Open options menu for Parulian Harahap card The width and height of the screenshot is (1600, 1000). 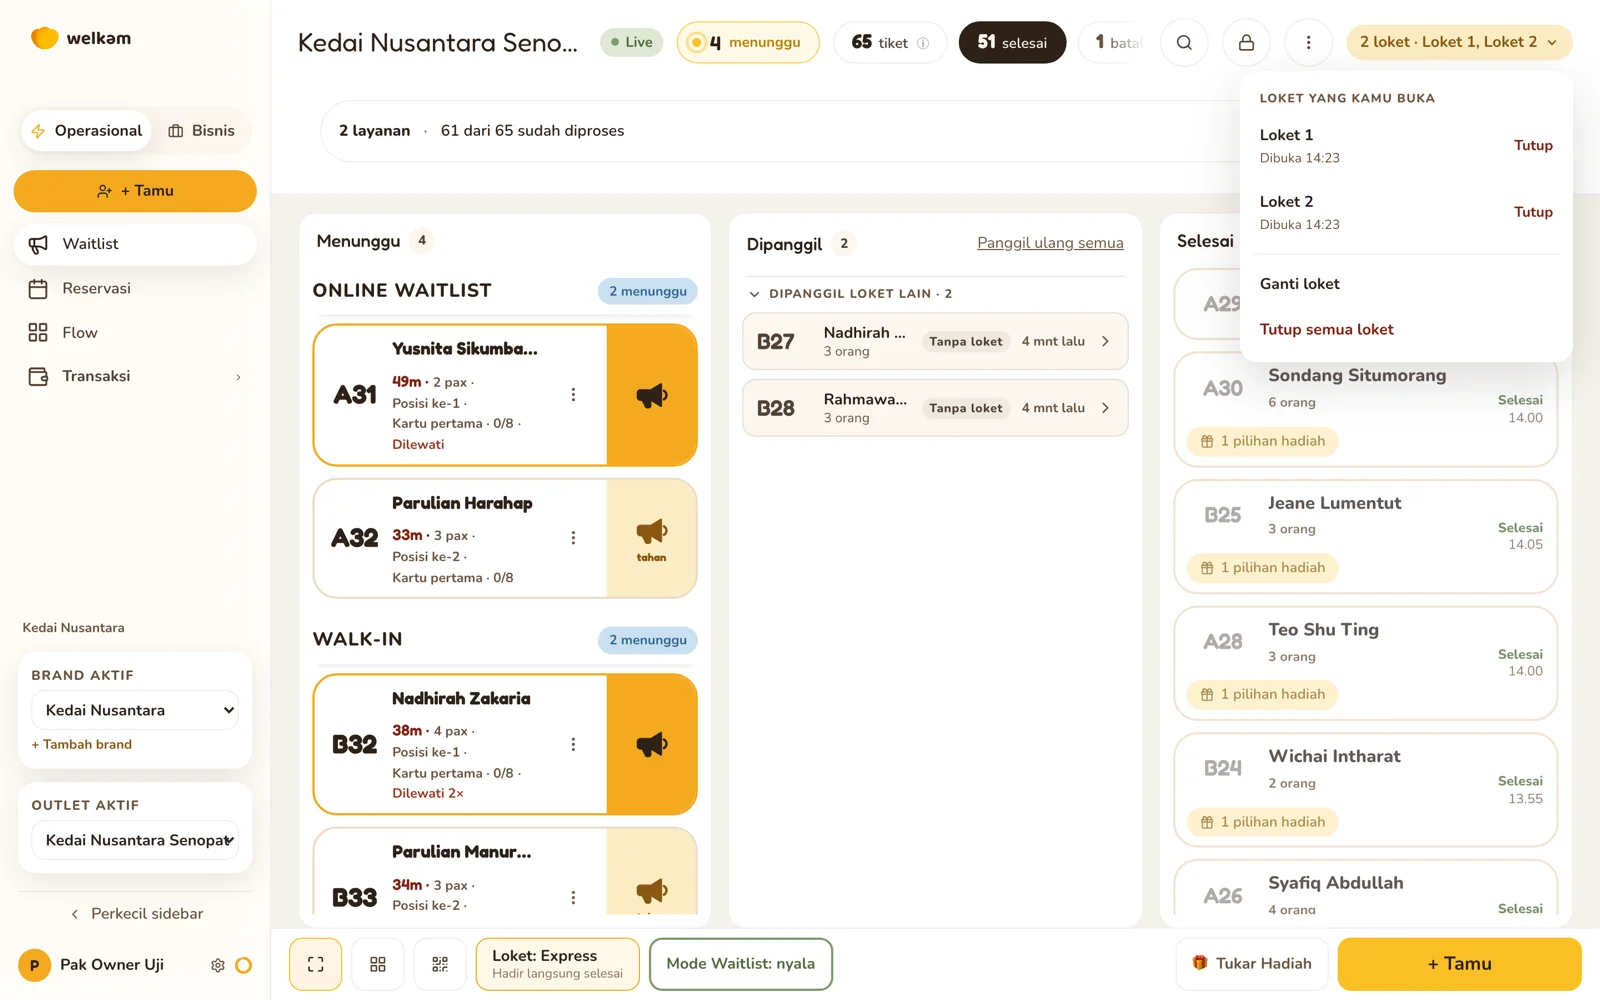[x=573, y=538]
